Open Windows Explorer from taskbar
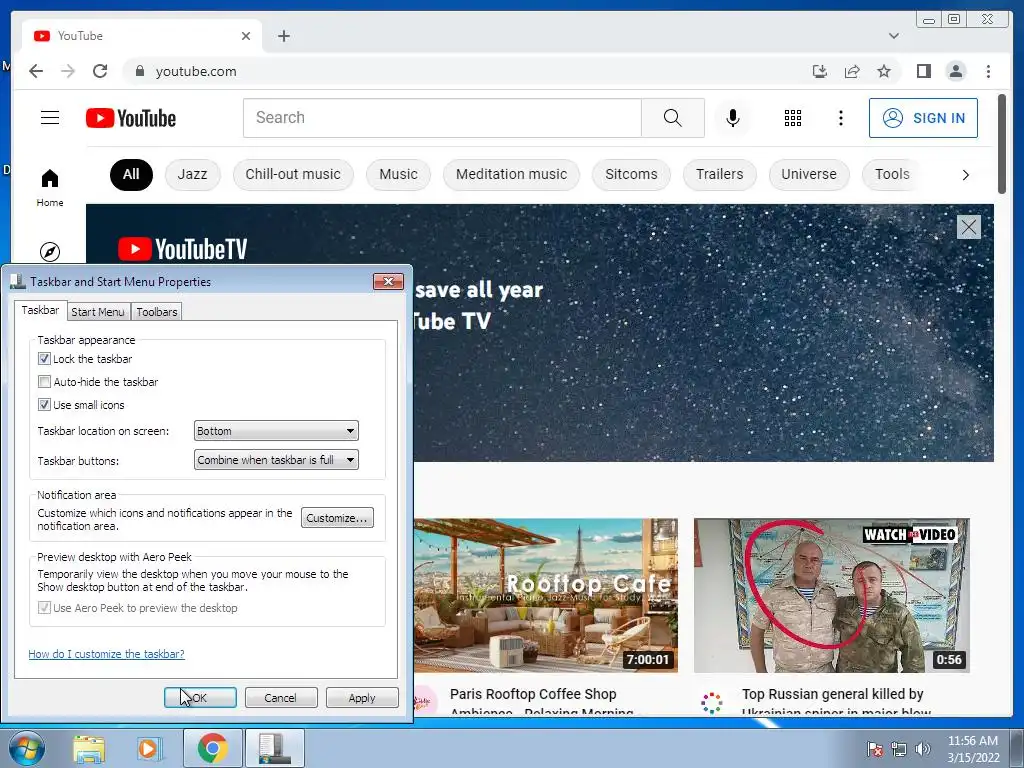Viewport: 1024px width, 768px height. click(x=89, y=748)
